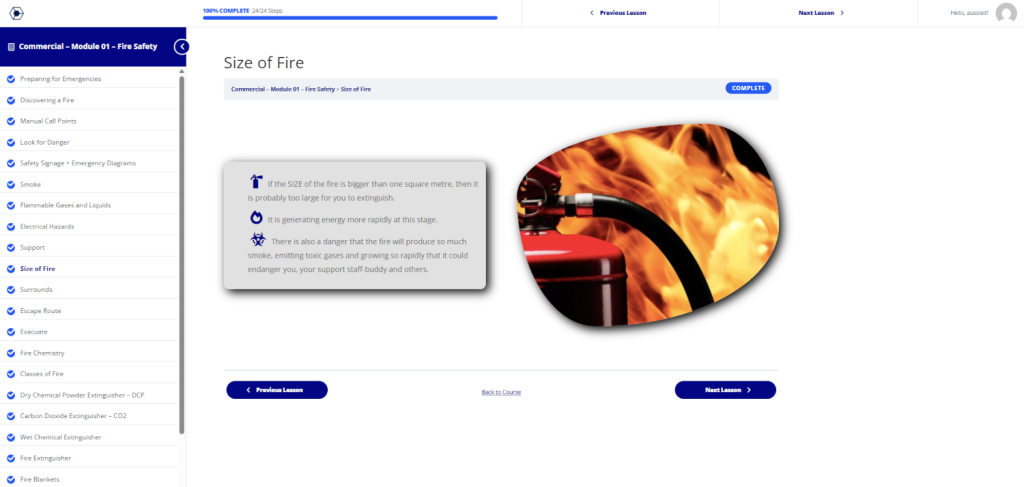Click the checkmark next to Evacuate

(10, 332)
